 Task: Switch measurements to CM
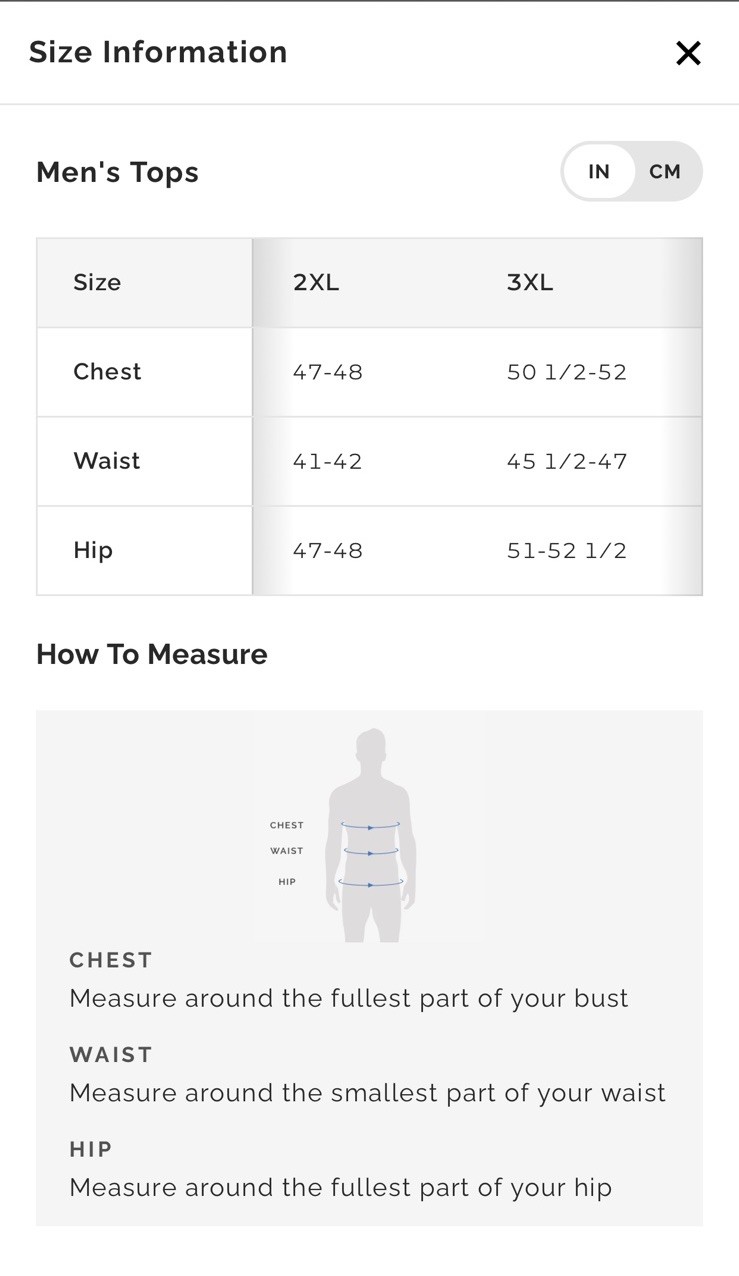(x=665, y=172)
